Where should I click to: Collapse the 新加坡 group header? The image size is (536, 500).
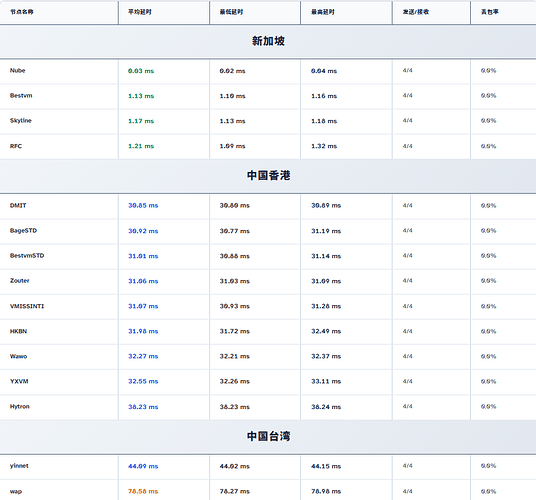268,41
